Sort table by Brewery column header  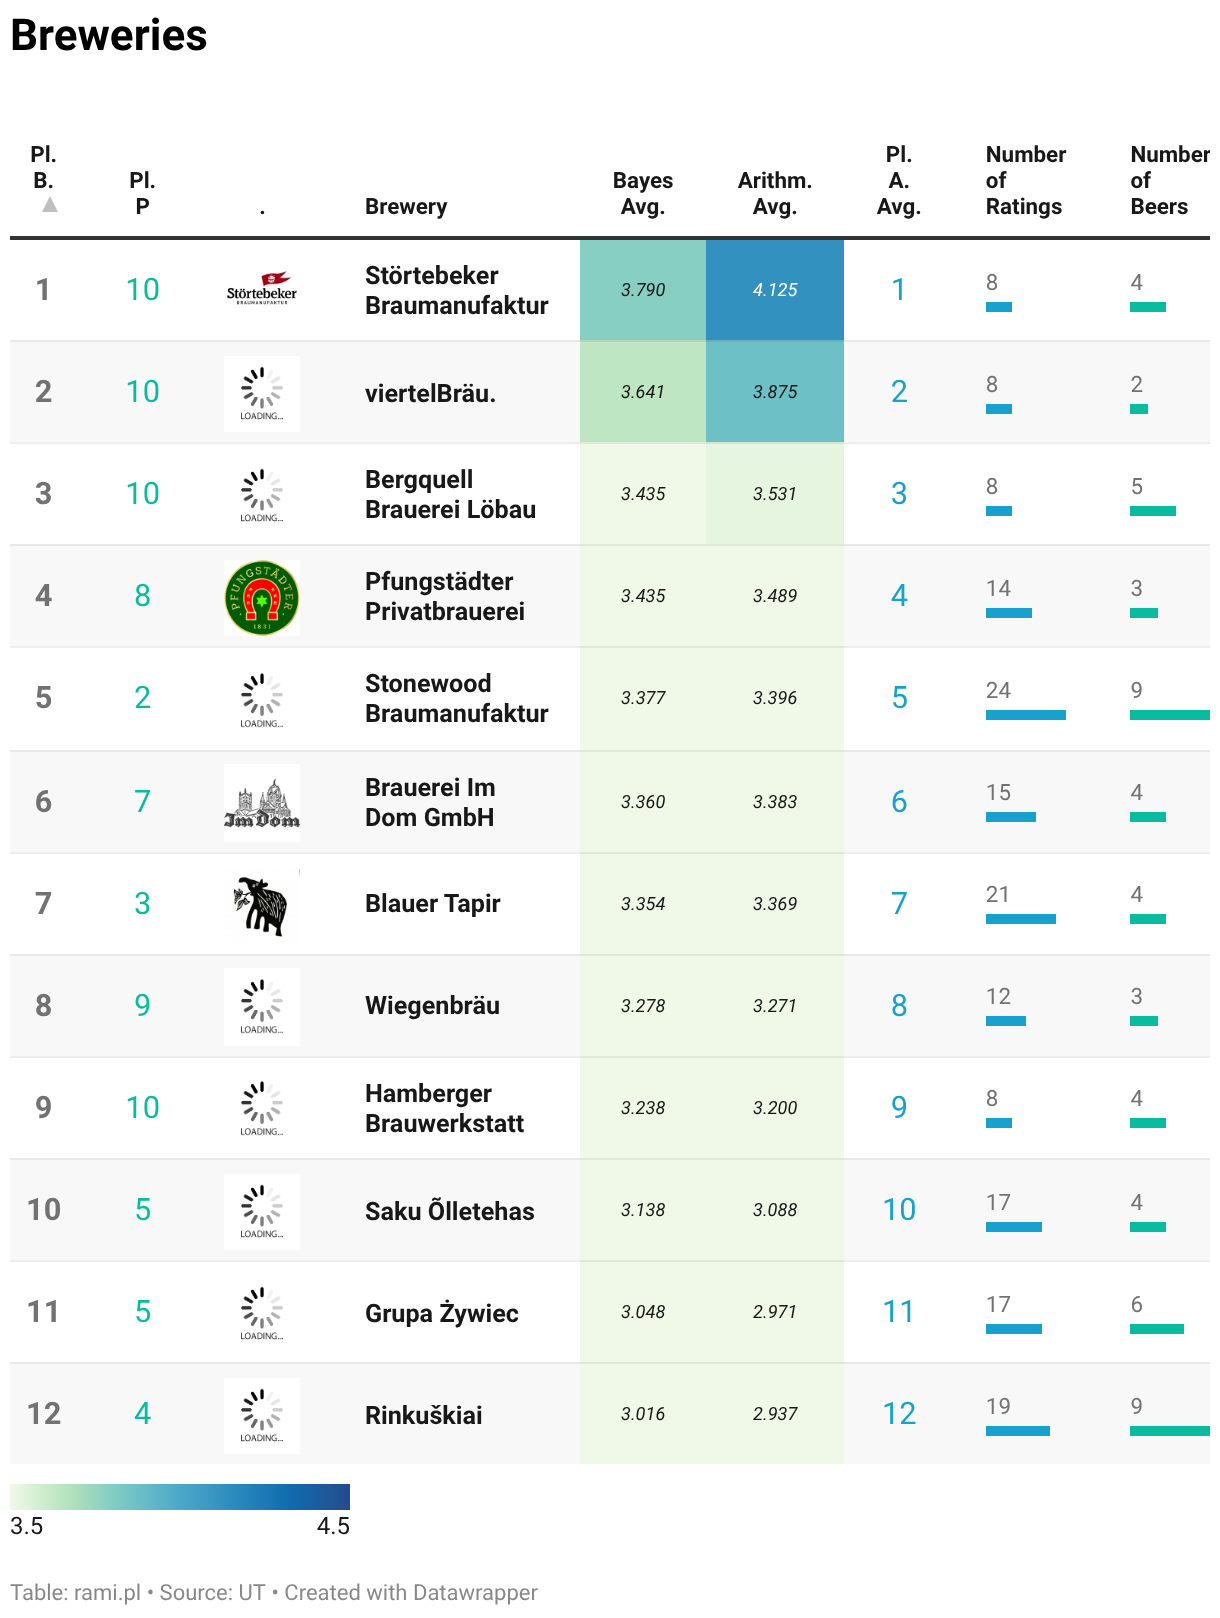coord(406,206)
